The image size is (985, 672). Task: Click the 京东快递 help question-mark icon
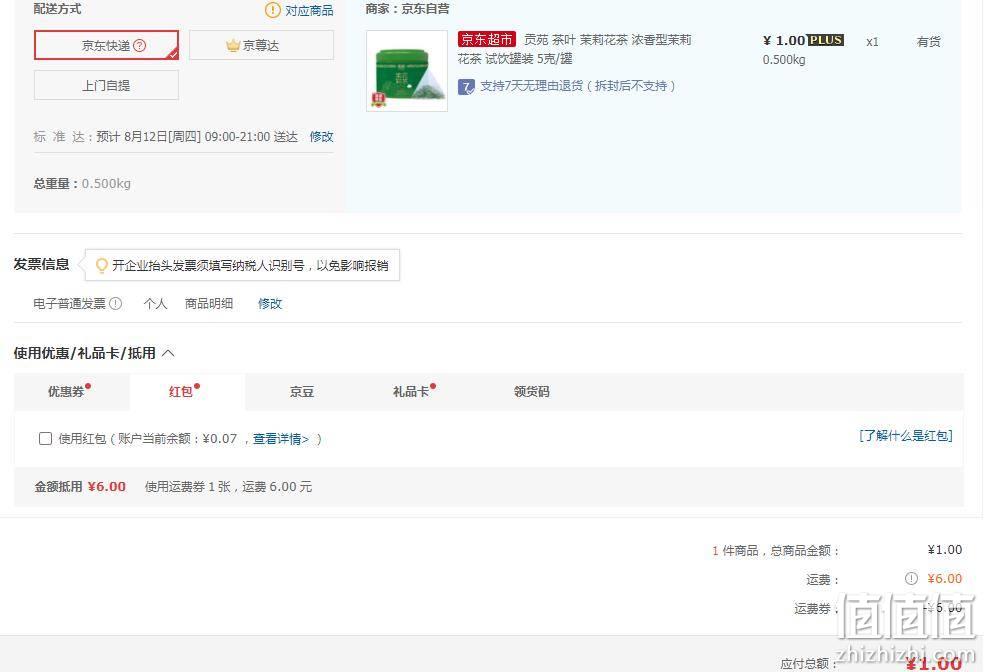point(140,45)
